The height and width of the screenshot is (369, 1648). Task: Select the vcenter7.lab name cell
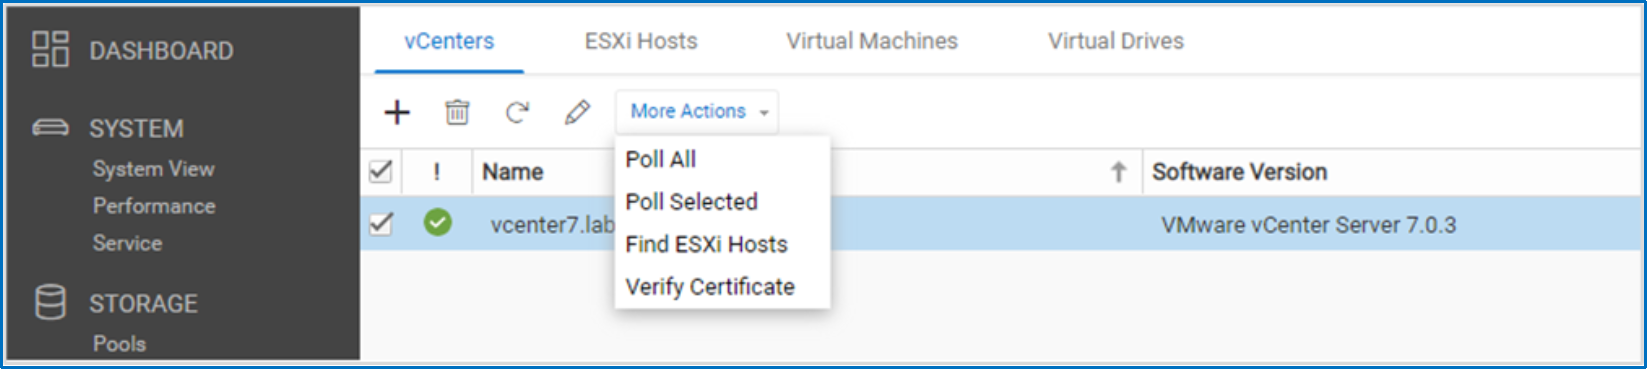tap(552, 224)
